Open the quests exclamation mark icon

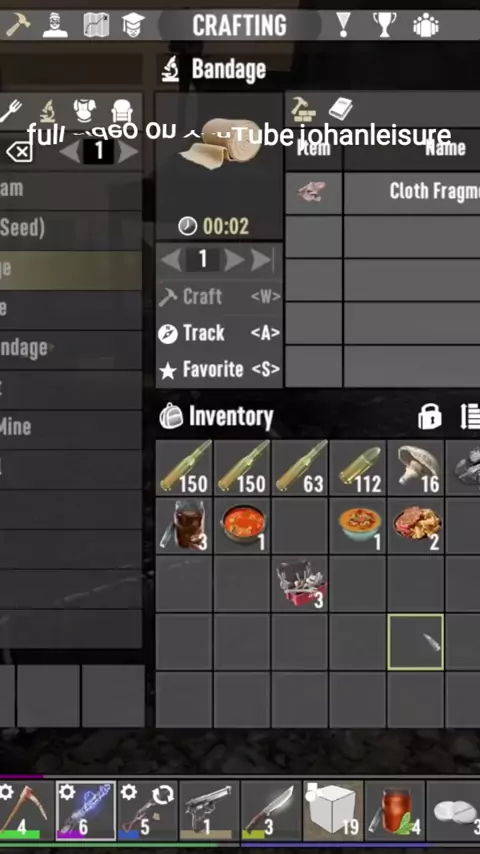pyautogui.click(x=343, y=25)
